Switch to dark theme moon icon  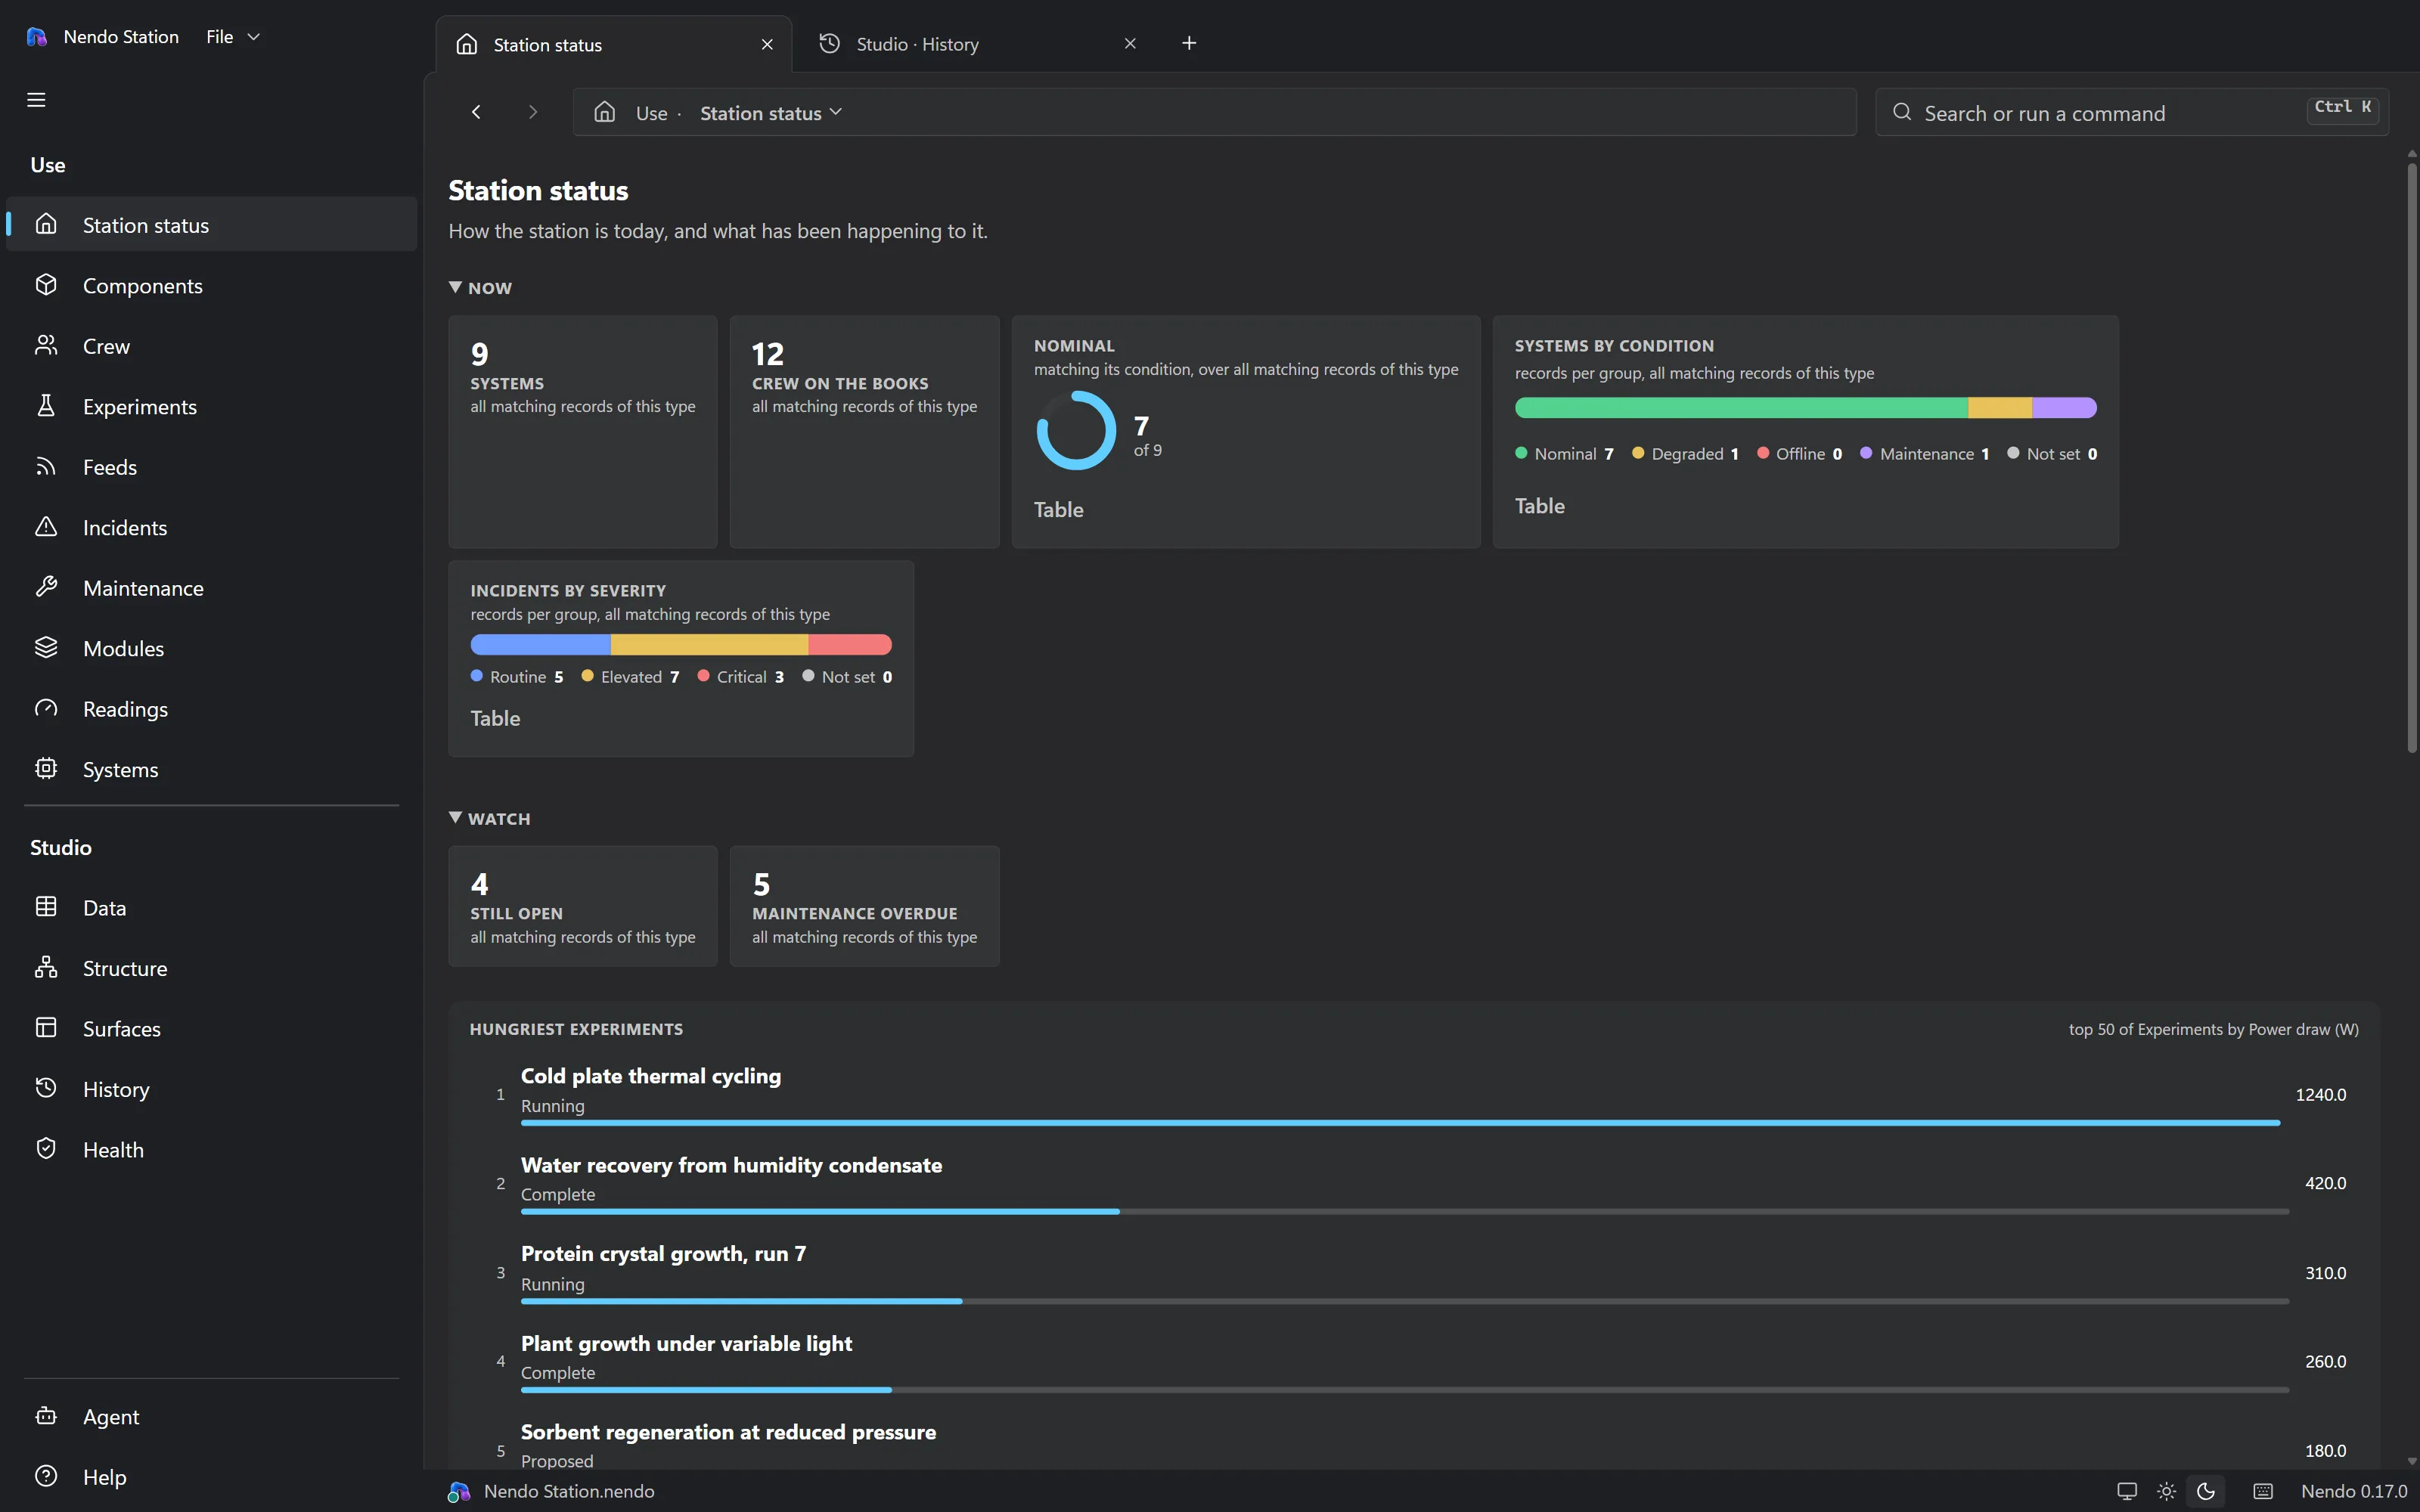click(x=2206, y=1491)
